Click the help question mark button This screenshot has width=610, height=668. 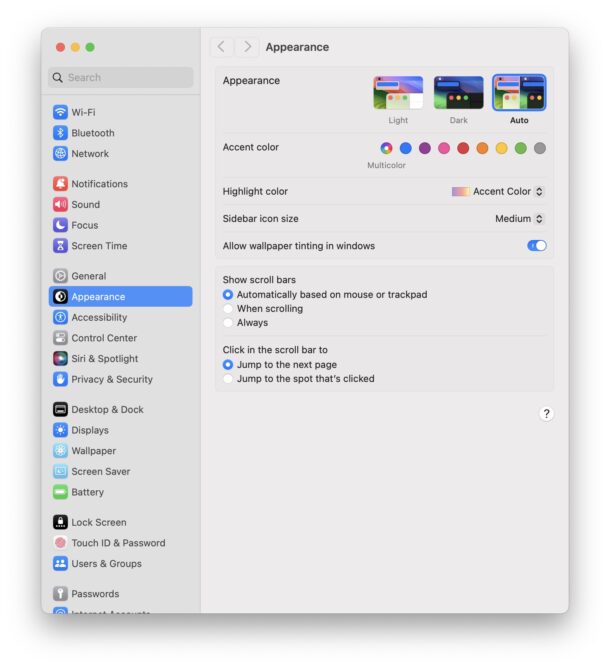[546, 414]
